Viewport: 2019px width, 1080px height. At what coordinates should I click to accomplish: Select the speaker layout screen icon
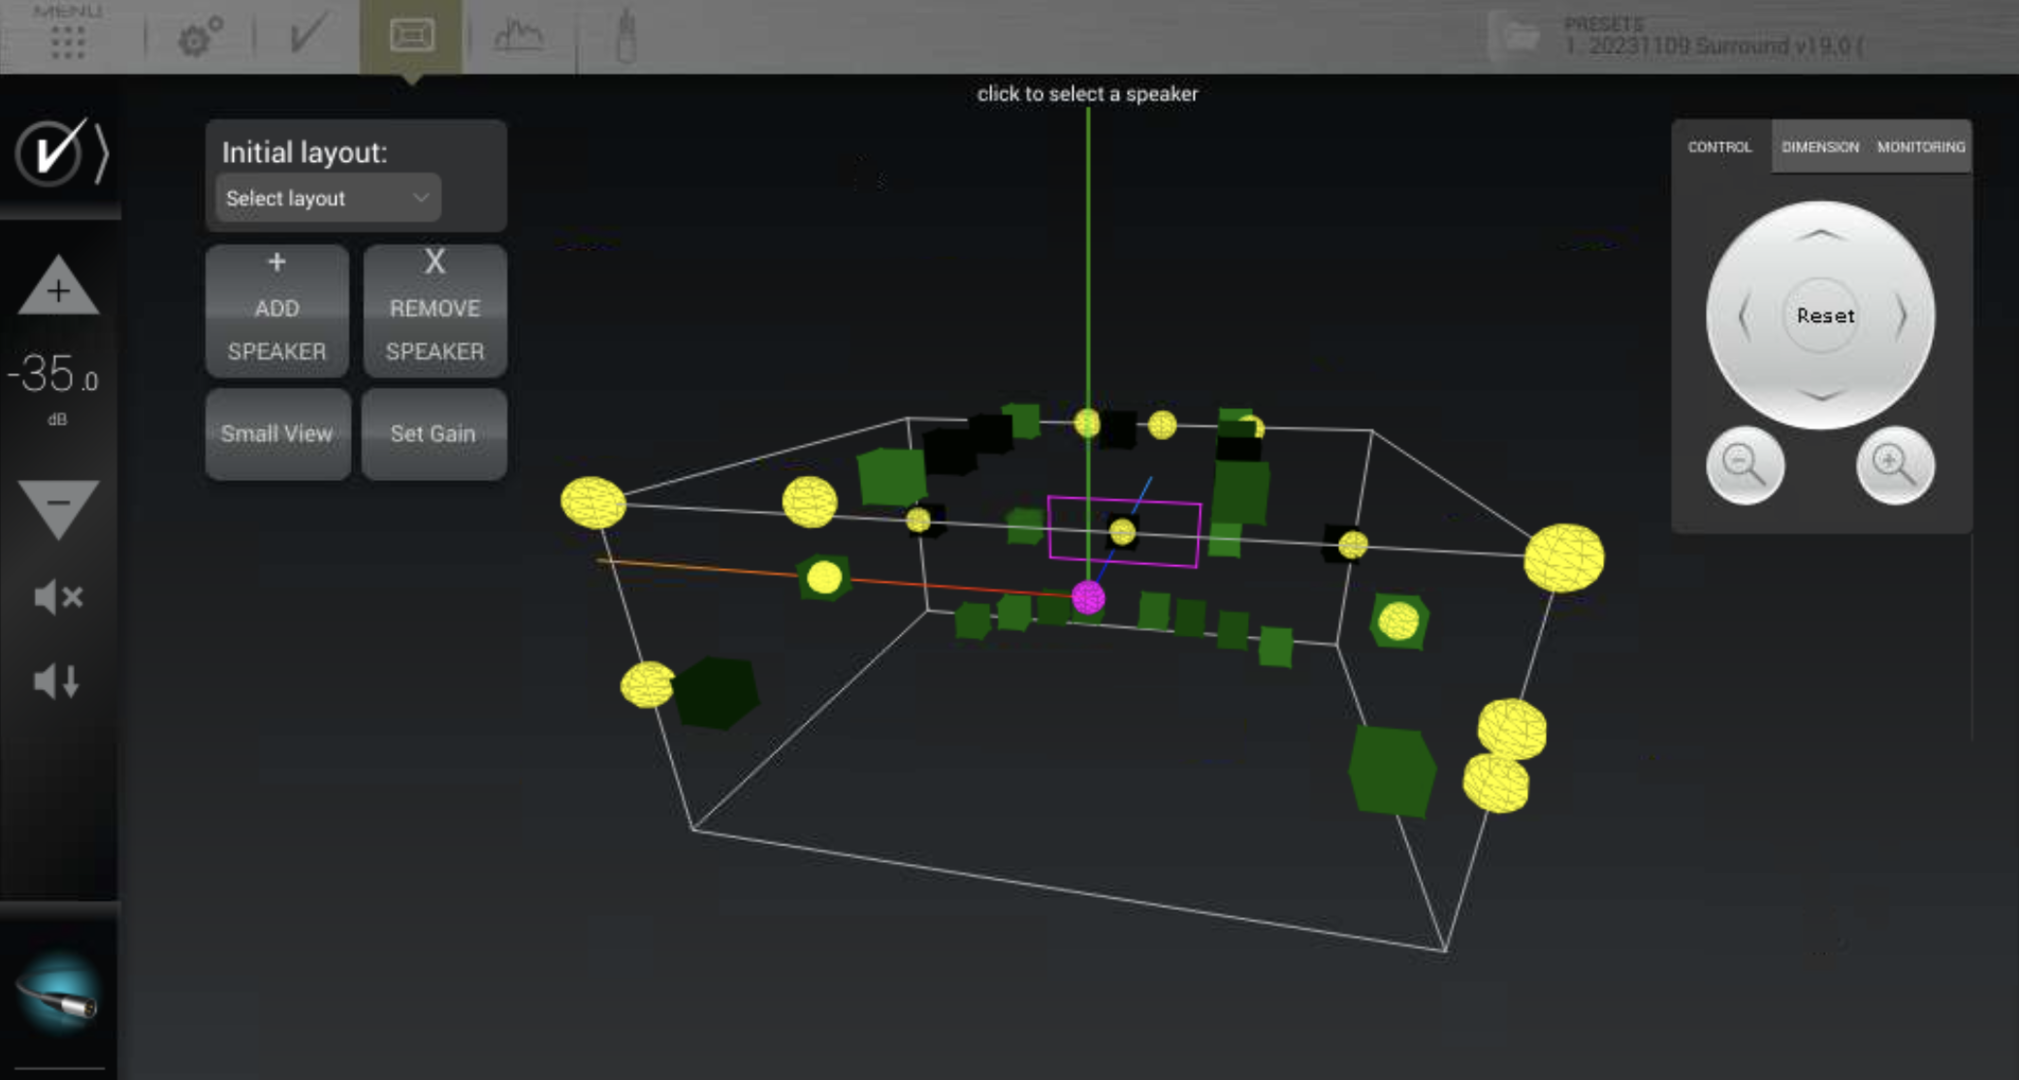pyautogui.click(x=411, y=36)
